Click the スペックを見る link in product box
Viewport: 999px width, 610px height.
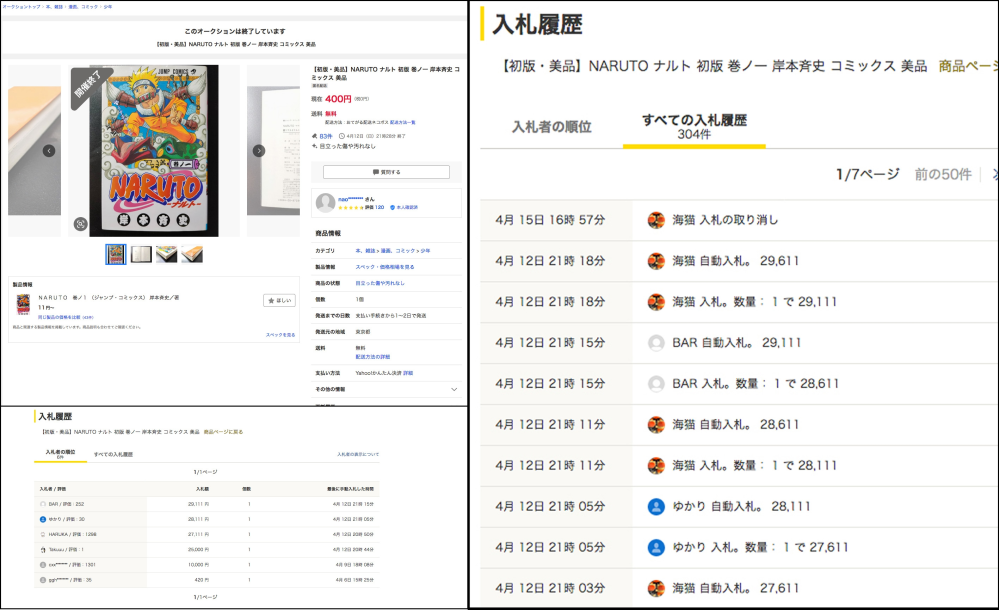point(280,335)
